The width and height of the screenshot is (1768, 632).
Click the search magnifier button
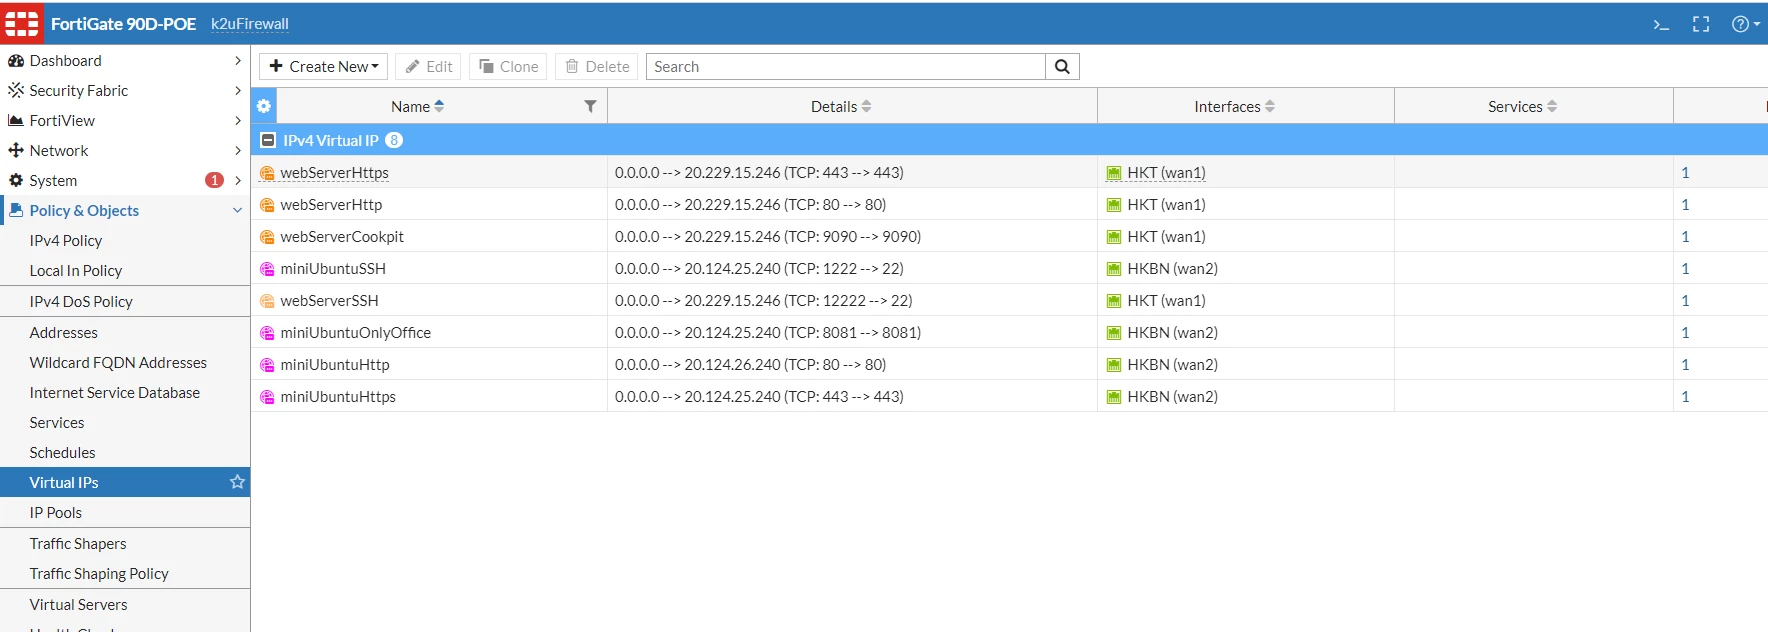[1062, 66]
